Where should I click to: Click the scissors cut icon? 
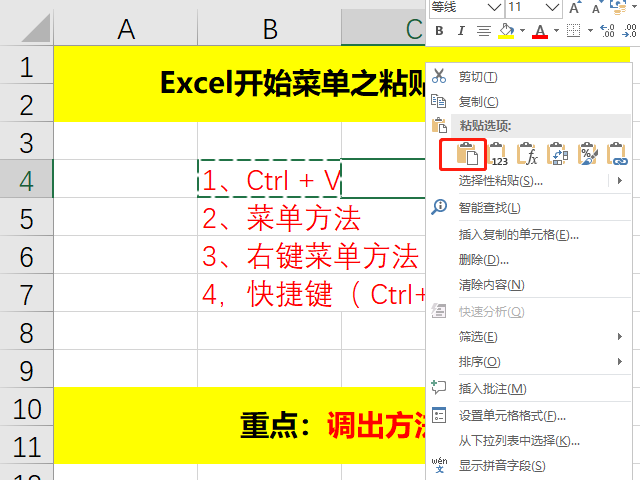[x=439, y=76]
